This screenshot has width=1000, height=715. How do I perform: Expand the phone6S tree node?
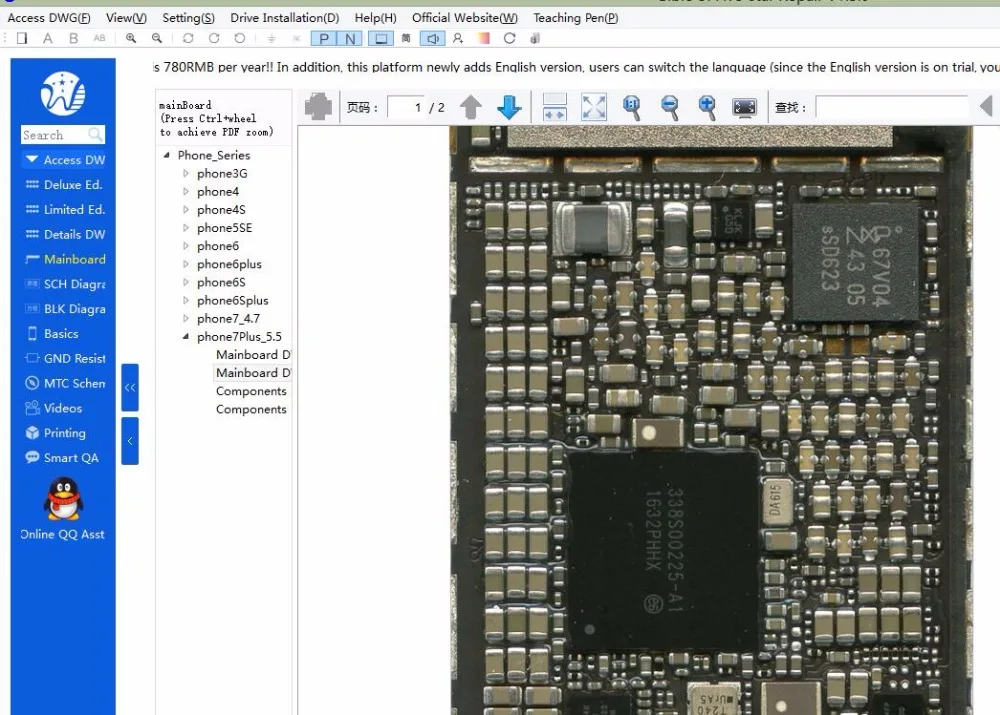click(x=186, y=282)
